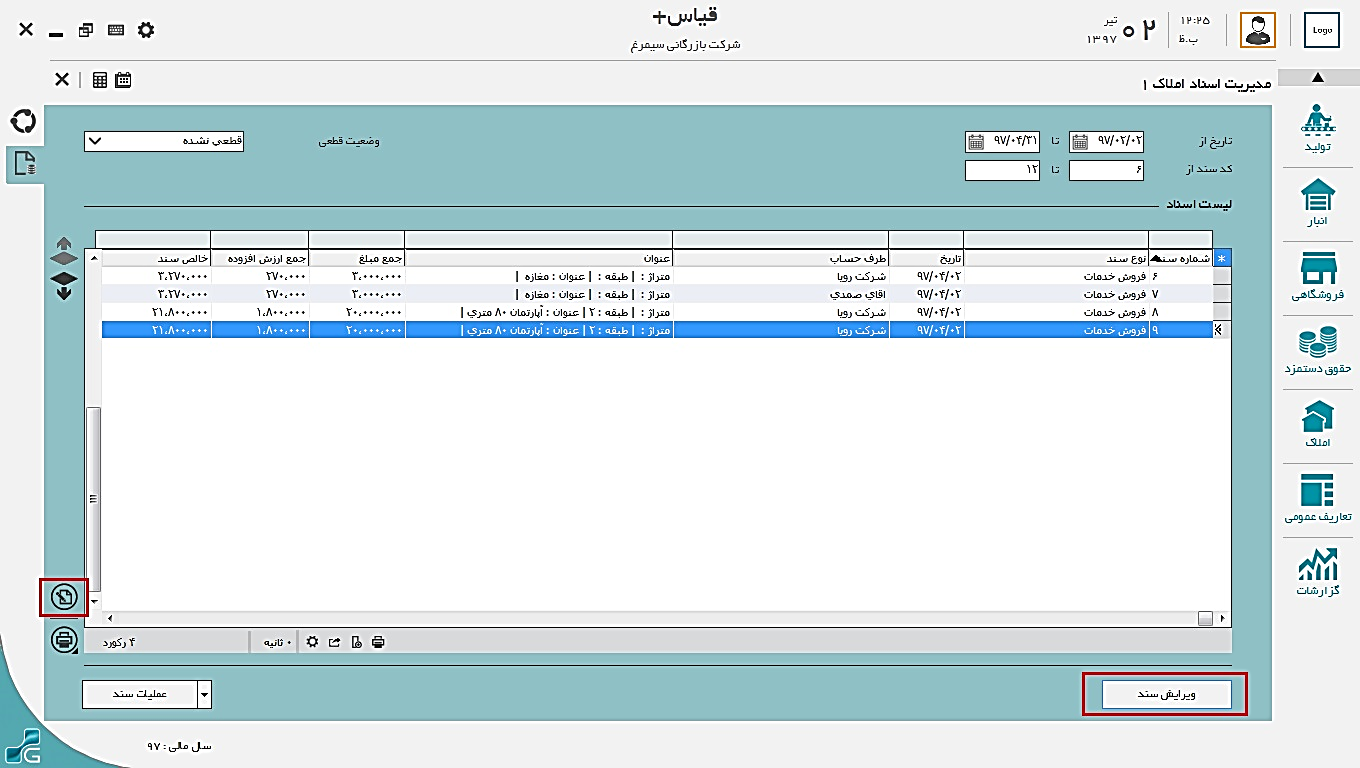Open the on-screen keyboard icon
The width and height of the screenshot is (1360, 768).
coord(116,30)
